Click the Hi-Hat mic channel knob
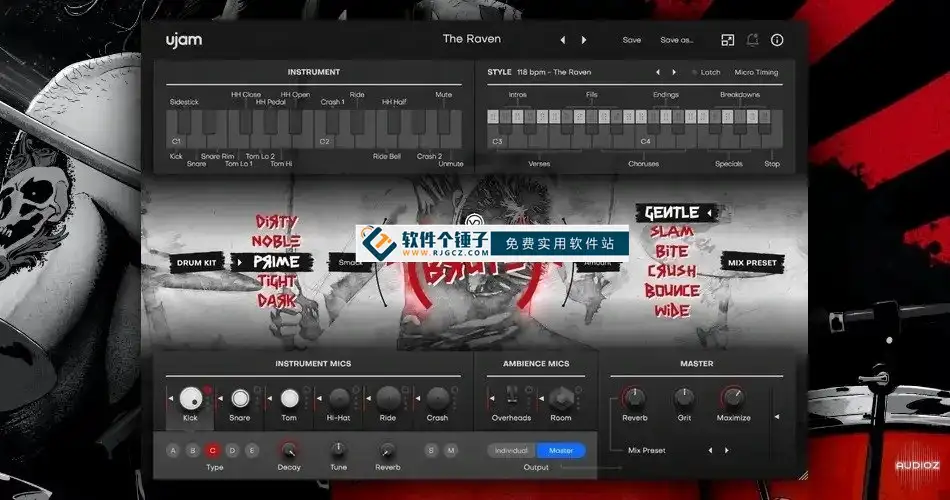The height and width of the screenshot is (500, 950). click(x=339, y=398)
